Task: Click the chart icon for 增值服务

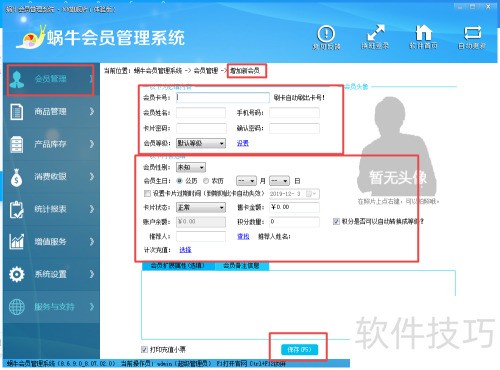Action: point(17,241)
